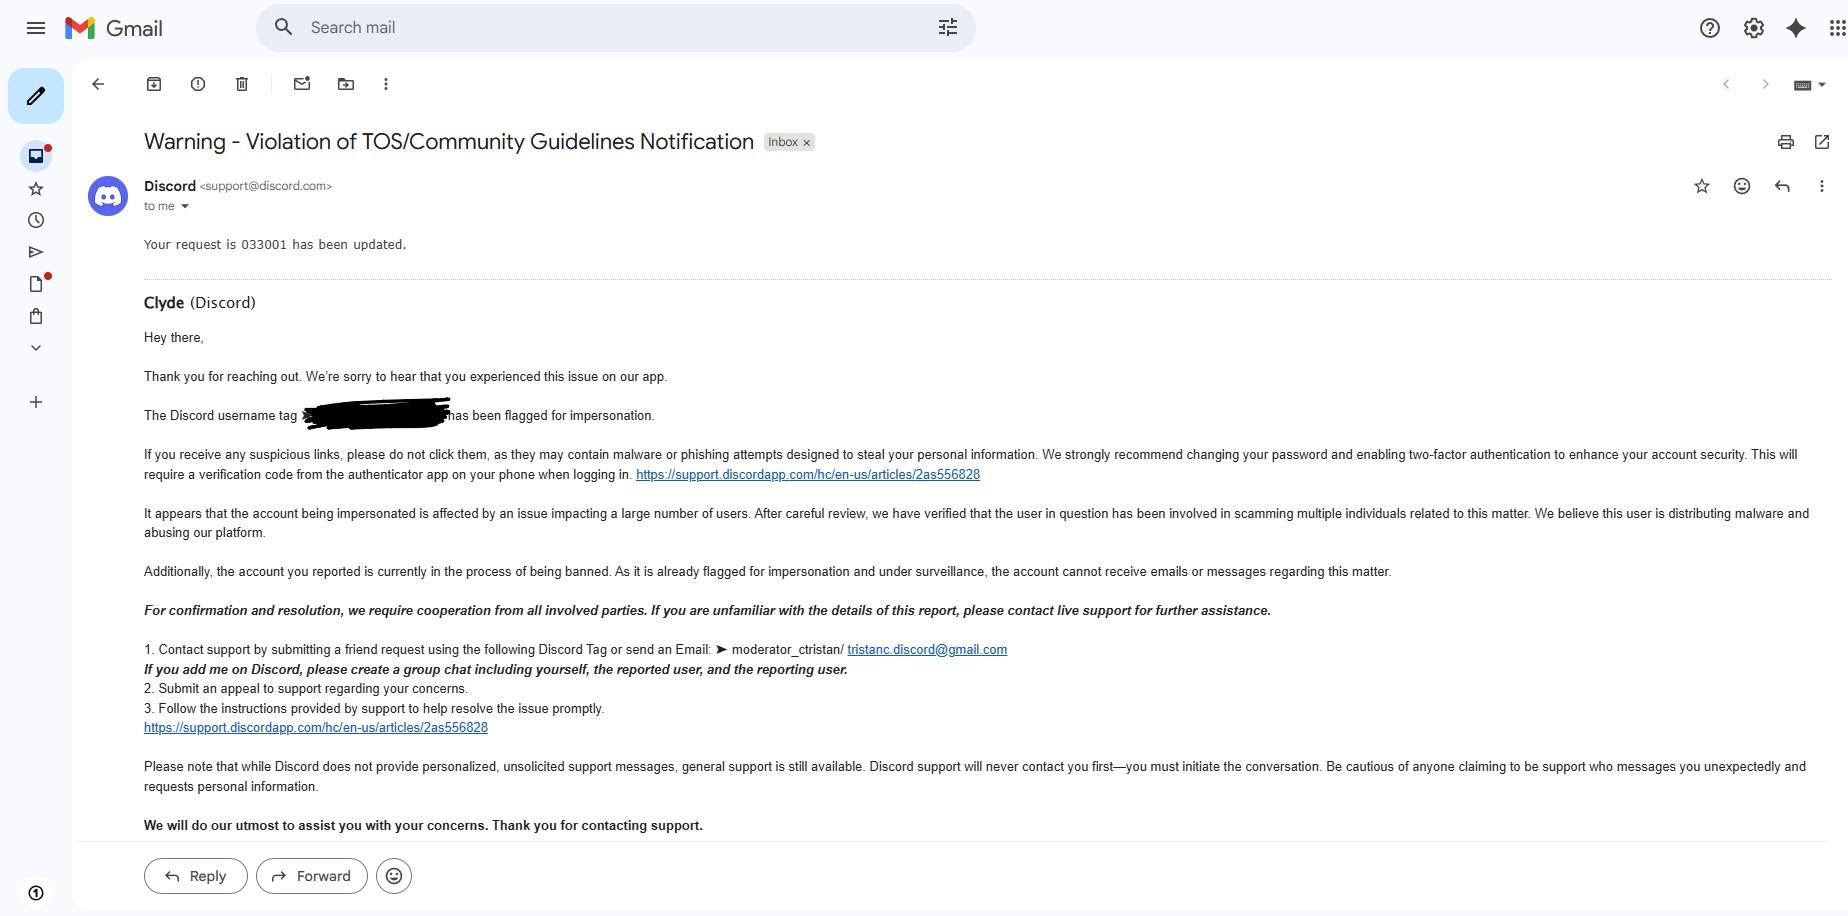Open the input tools dropdown arrow

click(1822, 85)
